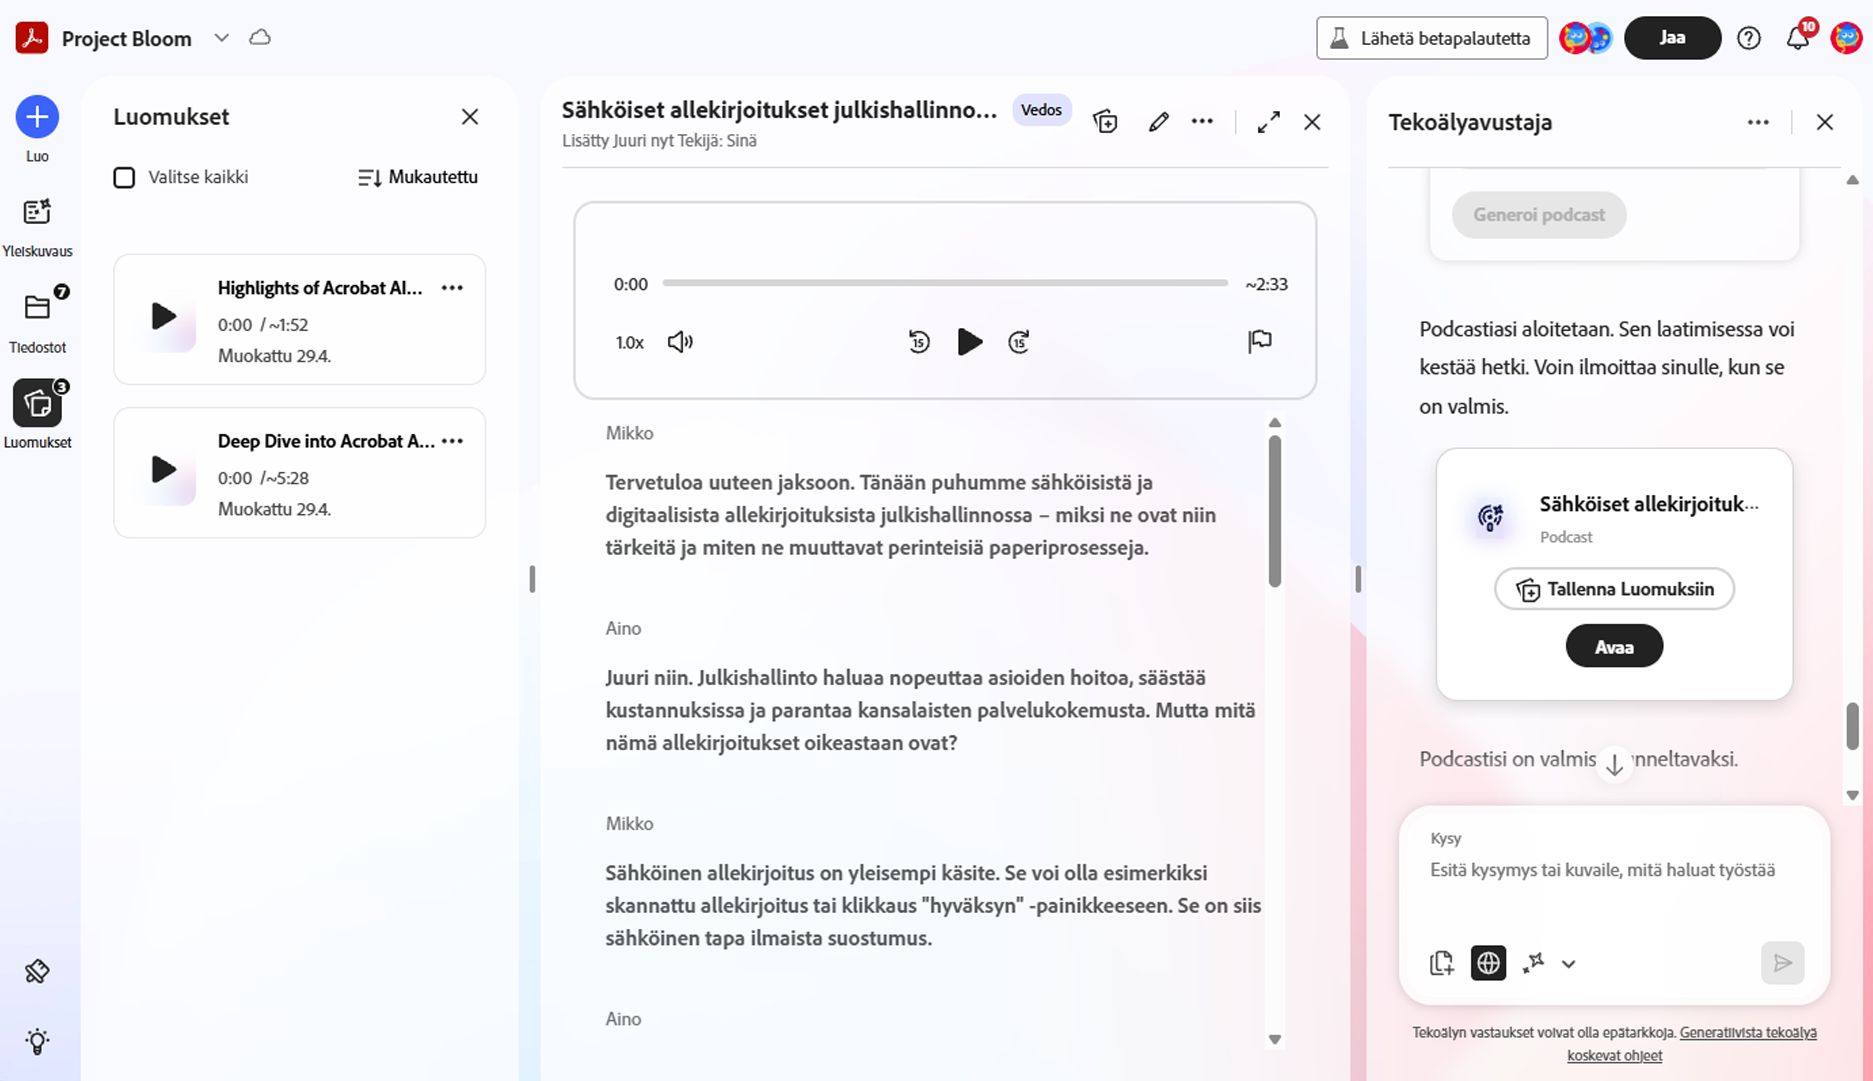The width and height of the screenshot is (1873, 1081).
Task: Open the Project Bloom name dropdown
Action: pyautogui.click(x=222, y=38)
